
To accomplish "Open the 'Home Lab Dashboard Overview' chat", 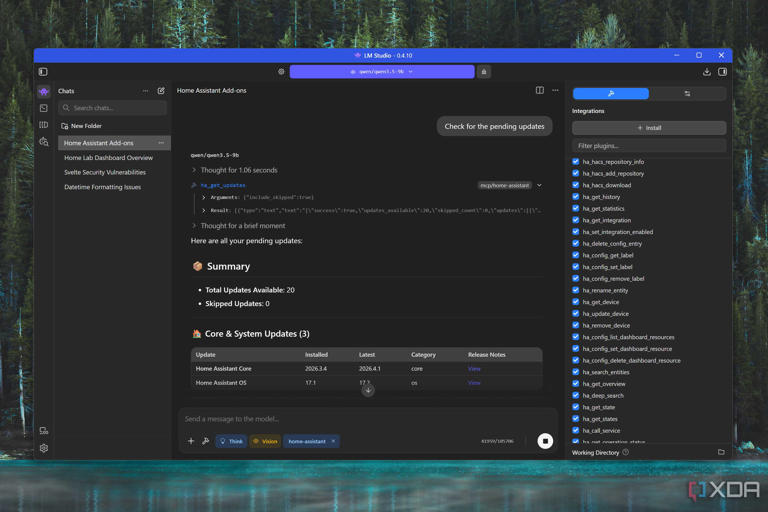I will tap(108, 158).
